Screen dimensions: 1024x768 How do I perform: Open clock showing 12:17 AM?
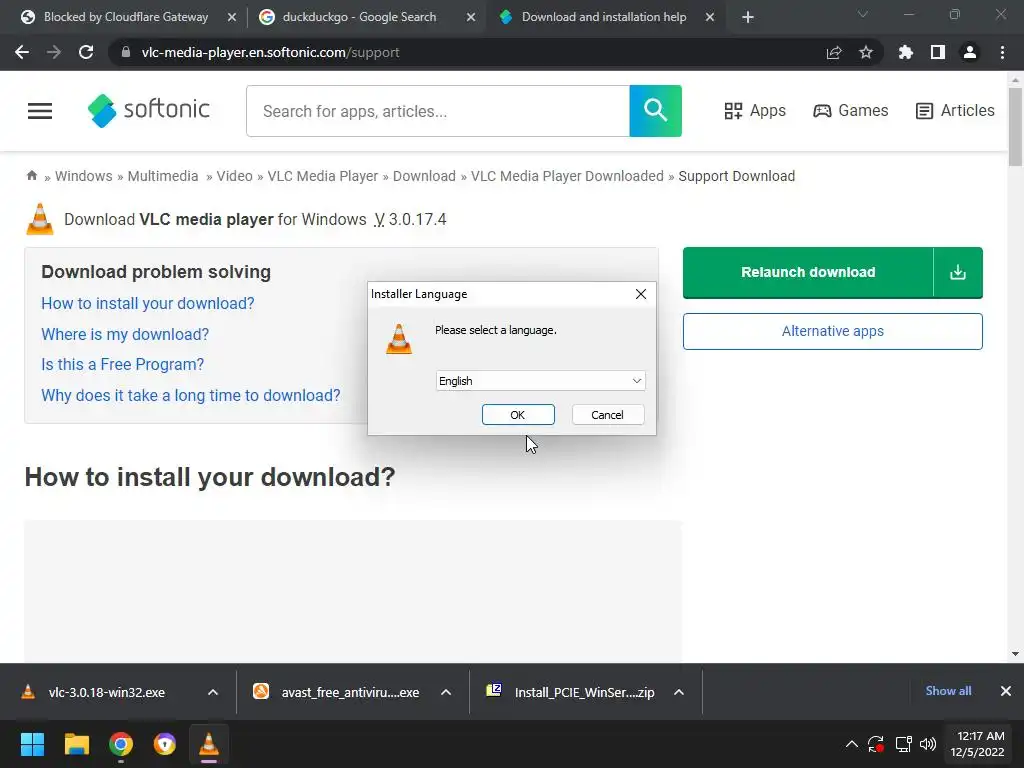[x=978, y=744]
